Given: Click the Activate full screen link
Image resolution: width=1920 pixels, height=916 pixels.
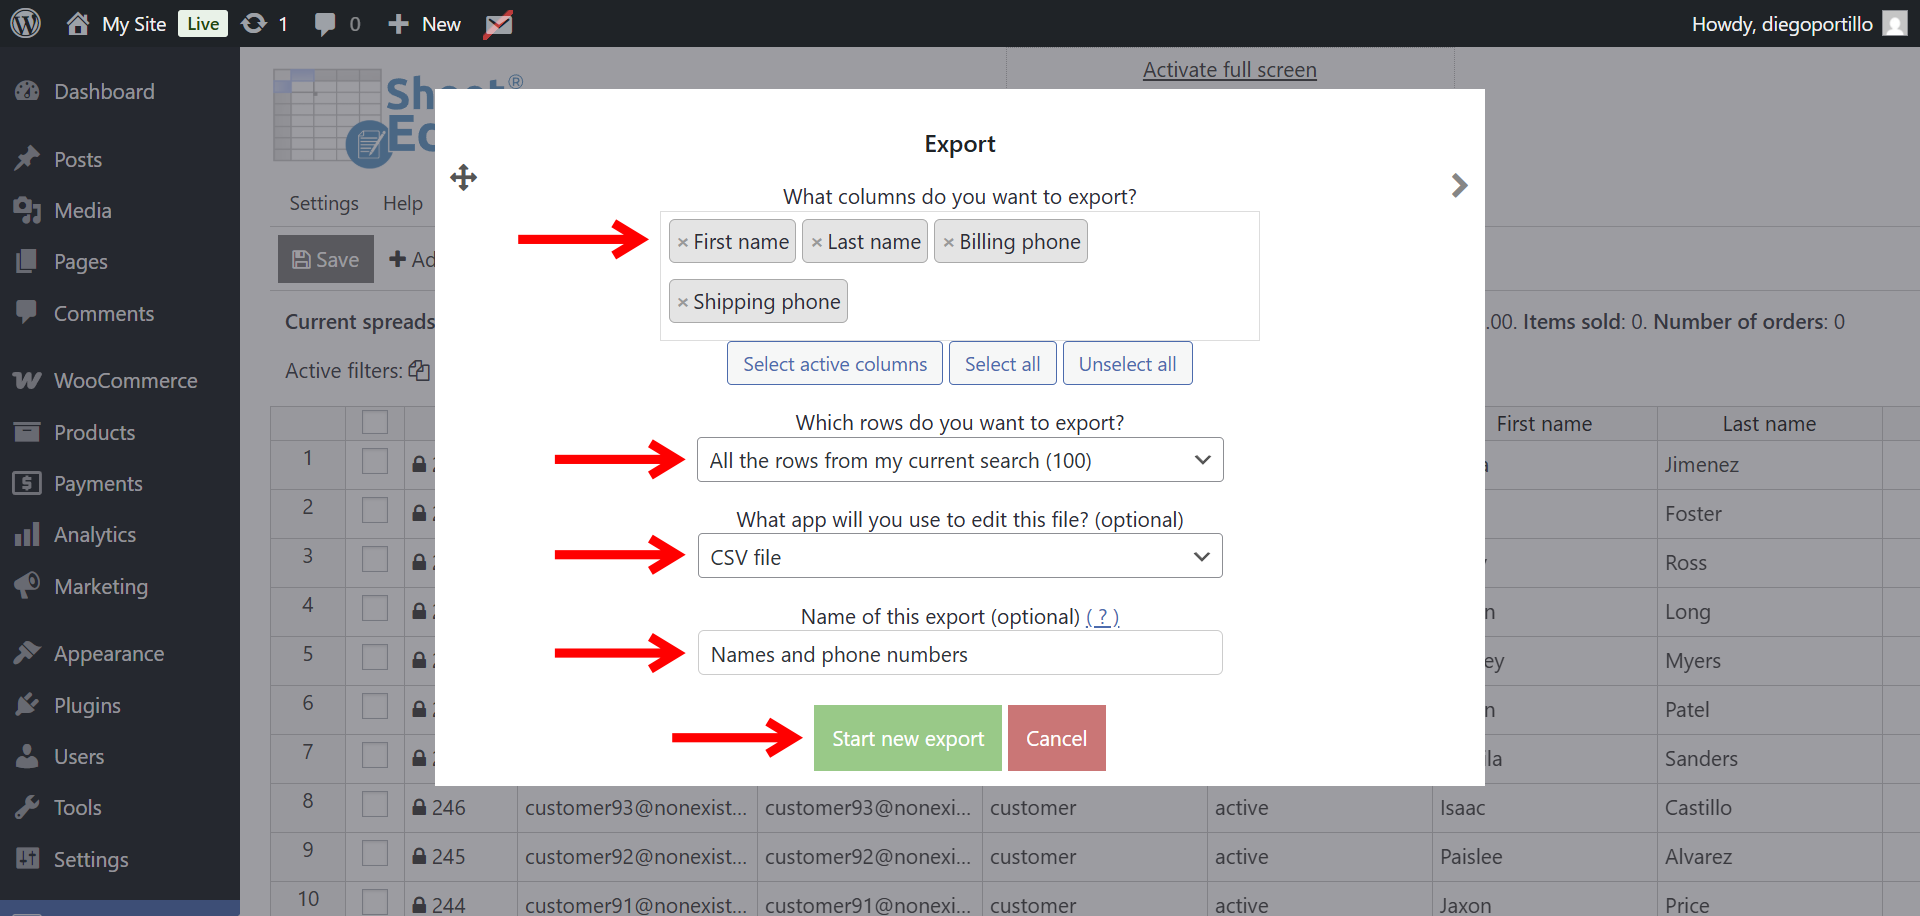Looking at the screenshot, I should coord(1229,69).
